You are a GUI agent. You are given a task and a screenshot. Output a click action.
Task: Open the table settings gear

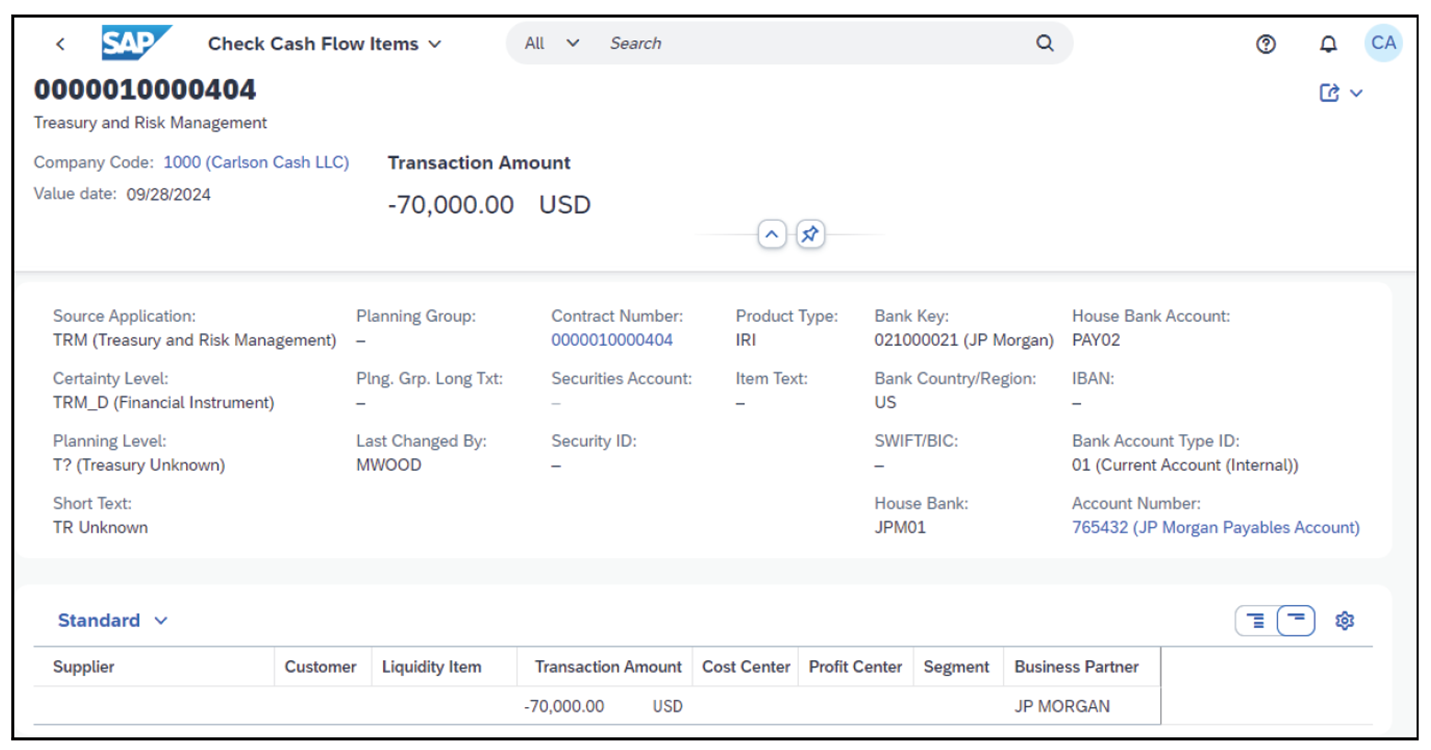(x=1345, y=620)
